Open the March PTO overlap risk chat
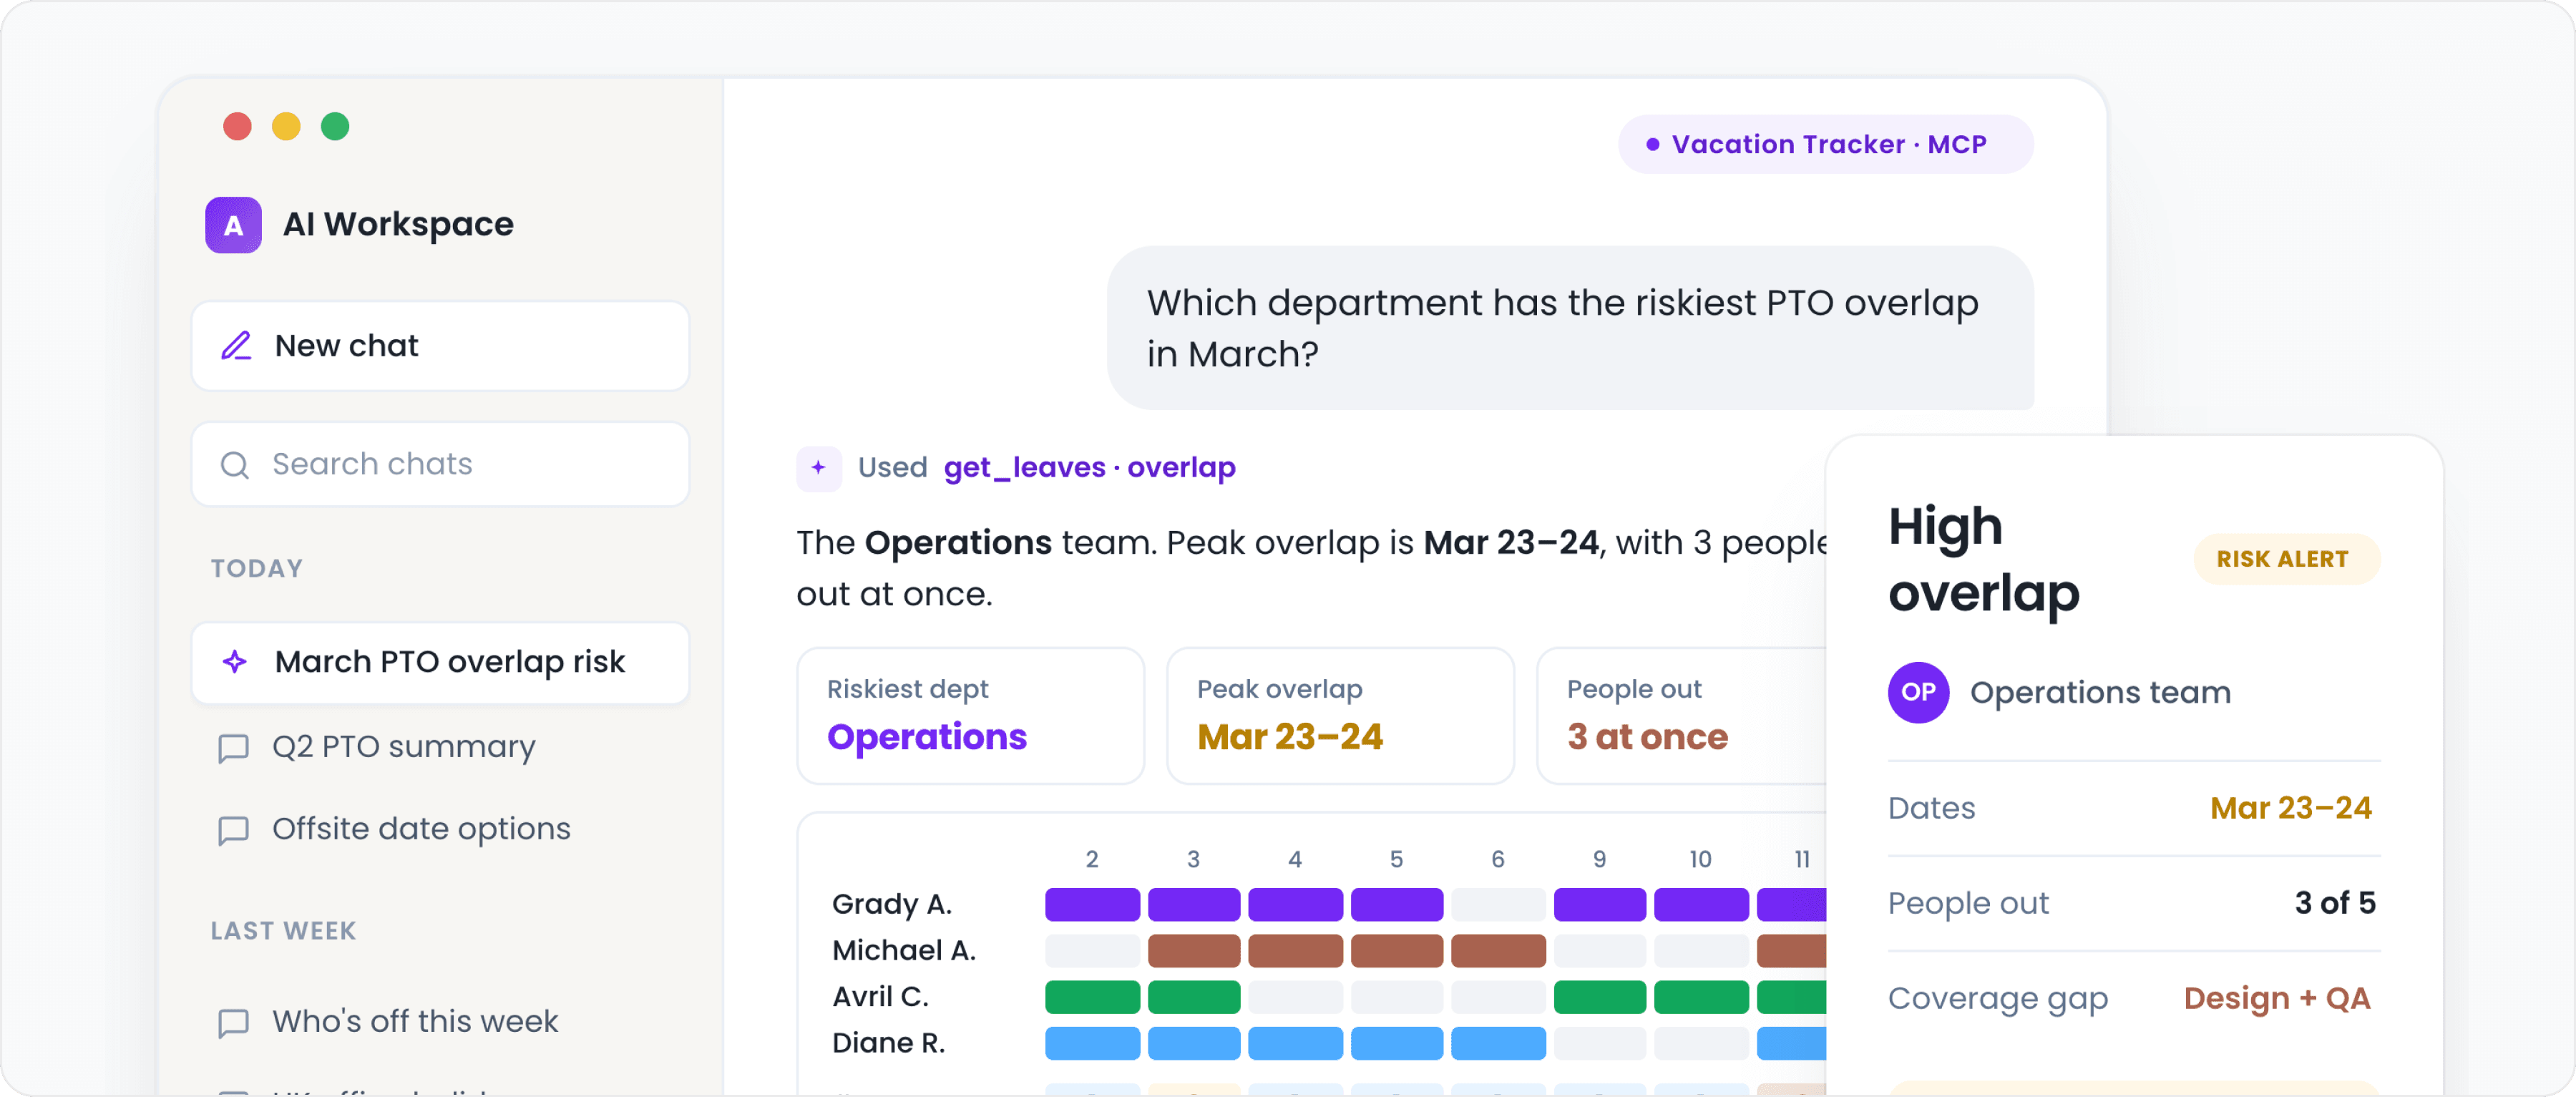The image size is (2576, 1097). coord(440,662)
